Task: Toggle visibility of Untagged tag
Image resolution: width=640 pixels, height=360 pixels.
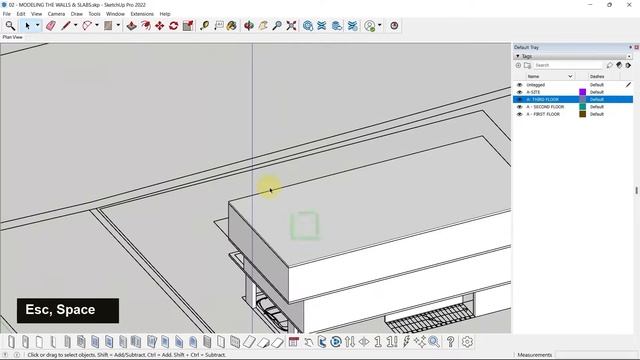Action: [519, 85]
